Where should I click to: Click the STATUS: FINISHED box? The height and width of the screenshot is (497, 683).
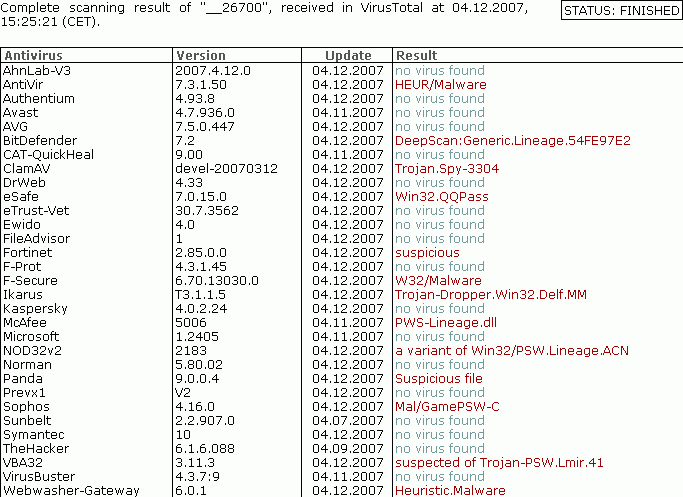click(622, 10)
